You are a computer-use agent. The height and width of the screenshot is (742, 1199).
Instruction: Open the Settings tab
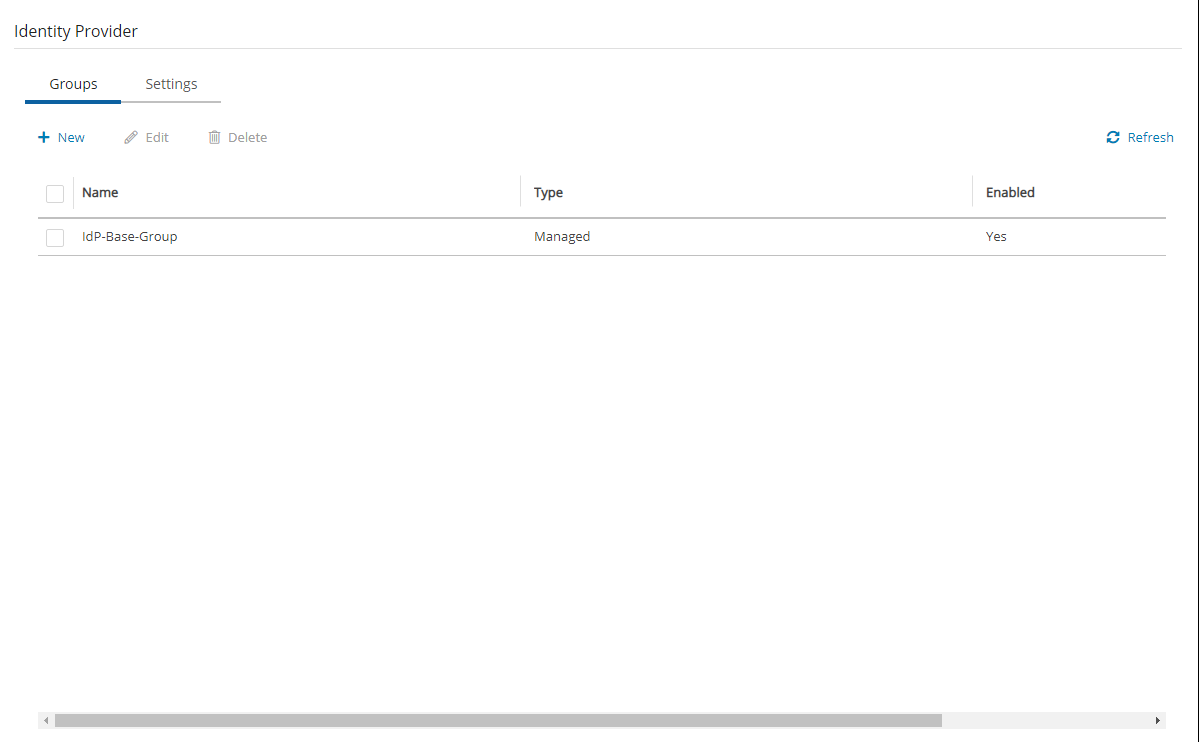click(x=171, y=84)
